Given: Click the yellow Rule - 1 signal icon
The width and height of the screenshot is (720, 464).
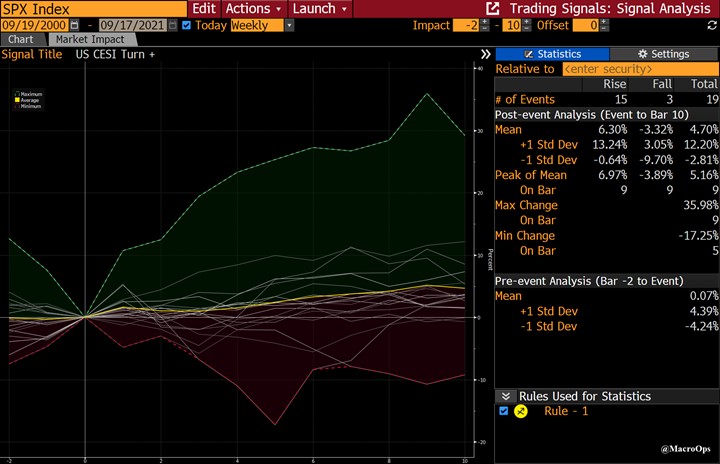Looking at the screenshot, I should point(521,412).
